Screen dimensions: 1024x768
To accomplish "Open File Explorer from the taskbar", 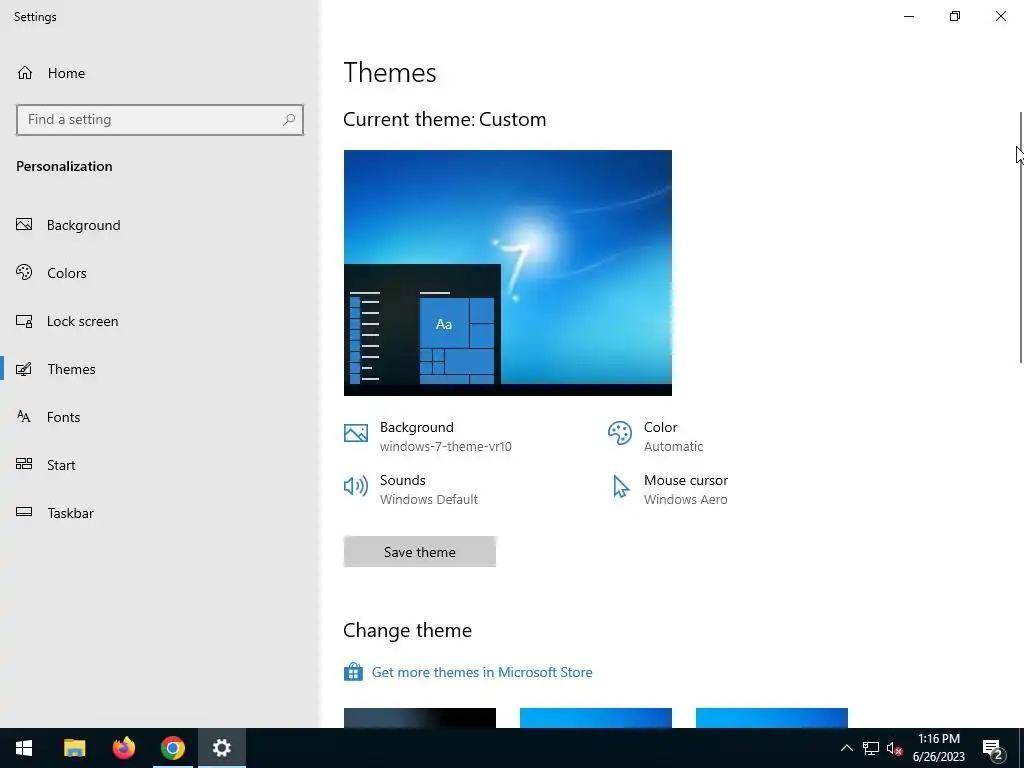I will [x=74, y=748].
